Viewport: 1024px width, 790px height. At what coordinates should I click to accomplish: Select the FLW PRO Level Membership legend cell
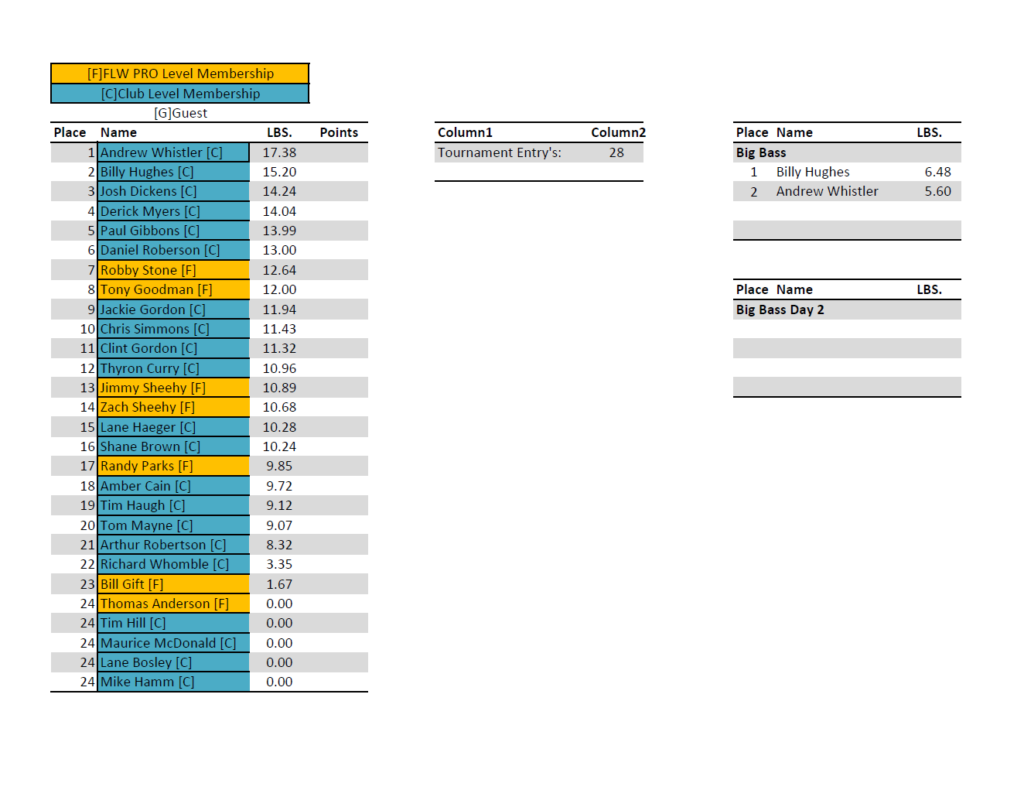[x=180, y=73]
